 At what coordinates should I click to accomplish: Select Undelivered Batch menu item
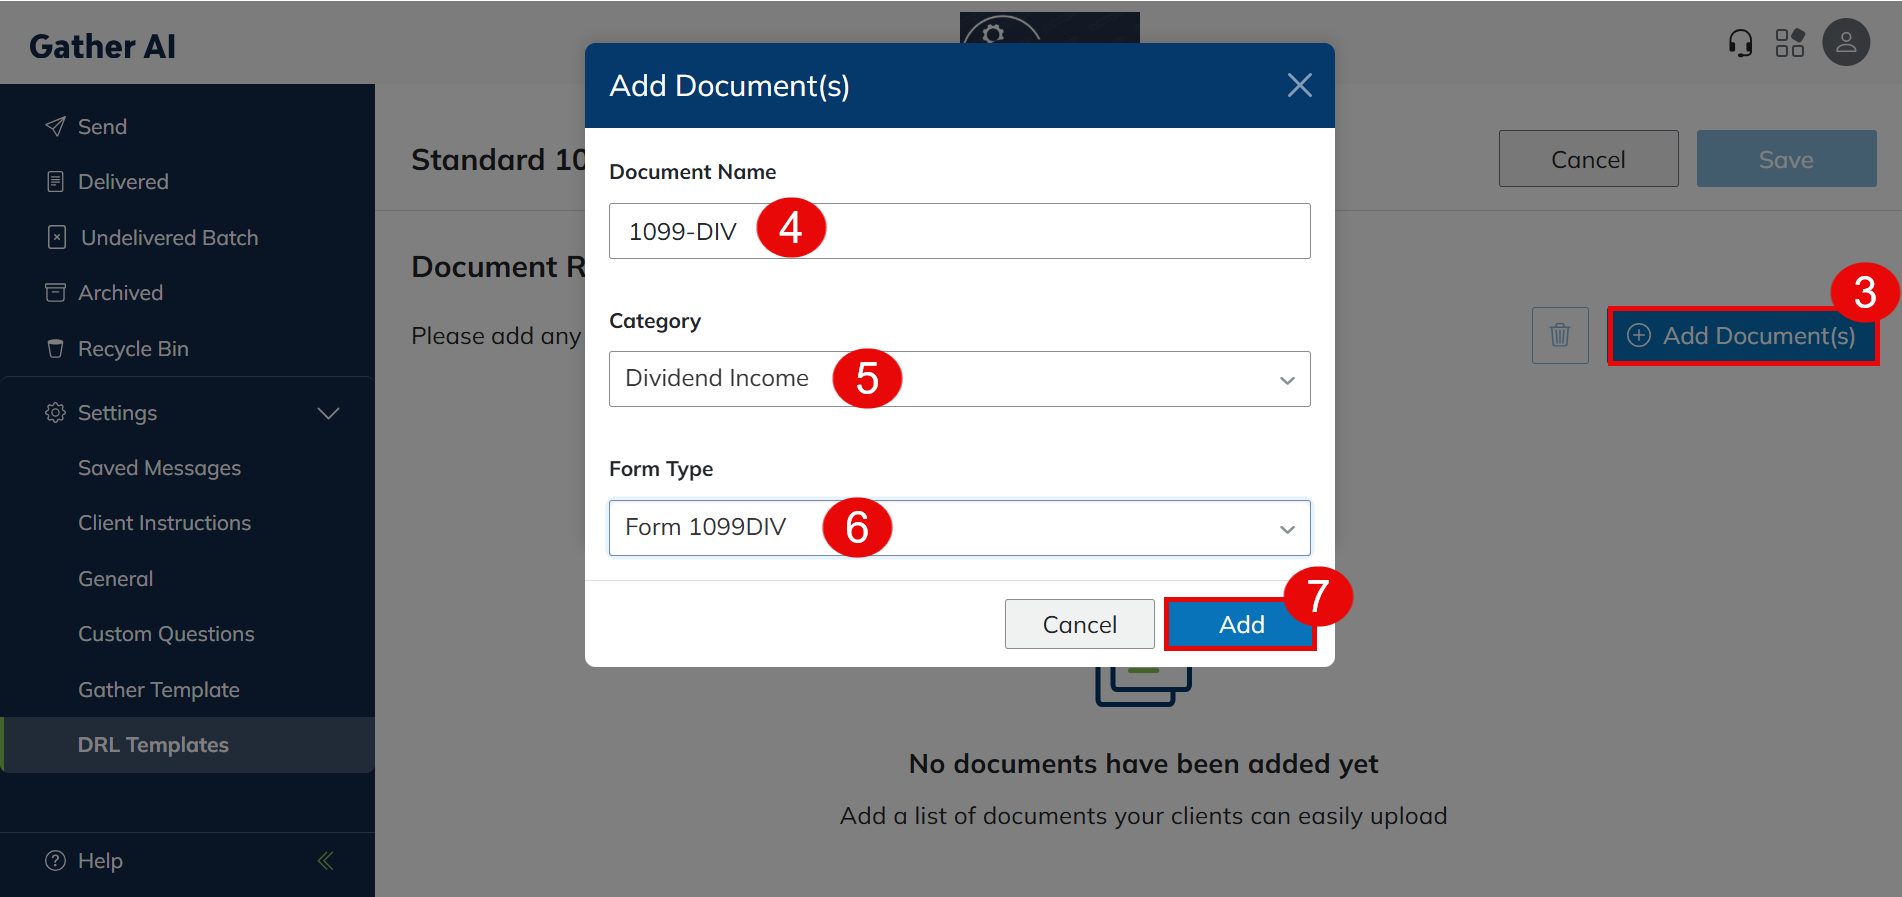tap(168, 238)
